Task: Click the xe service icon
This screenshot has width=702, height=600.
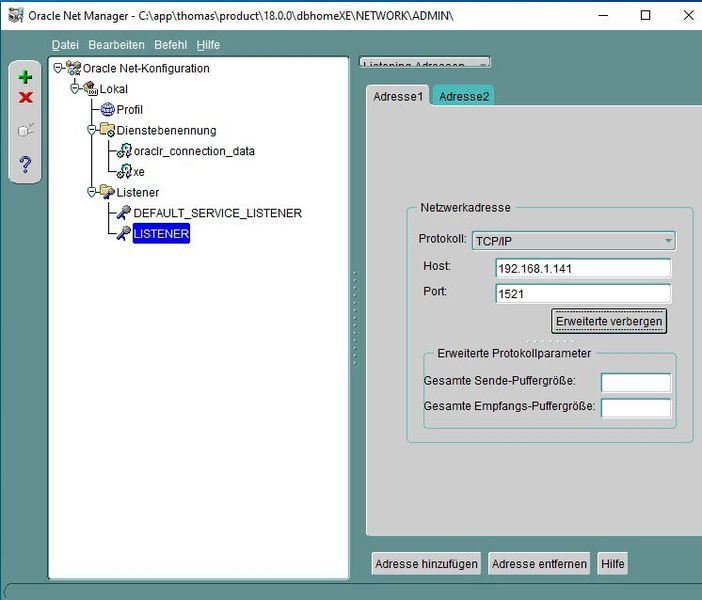Action: pyautogui.click(x=124, y=171)
